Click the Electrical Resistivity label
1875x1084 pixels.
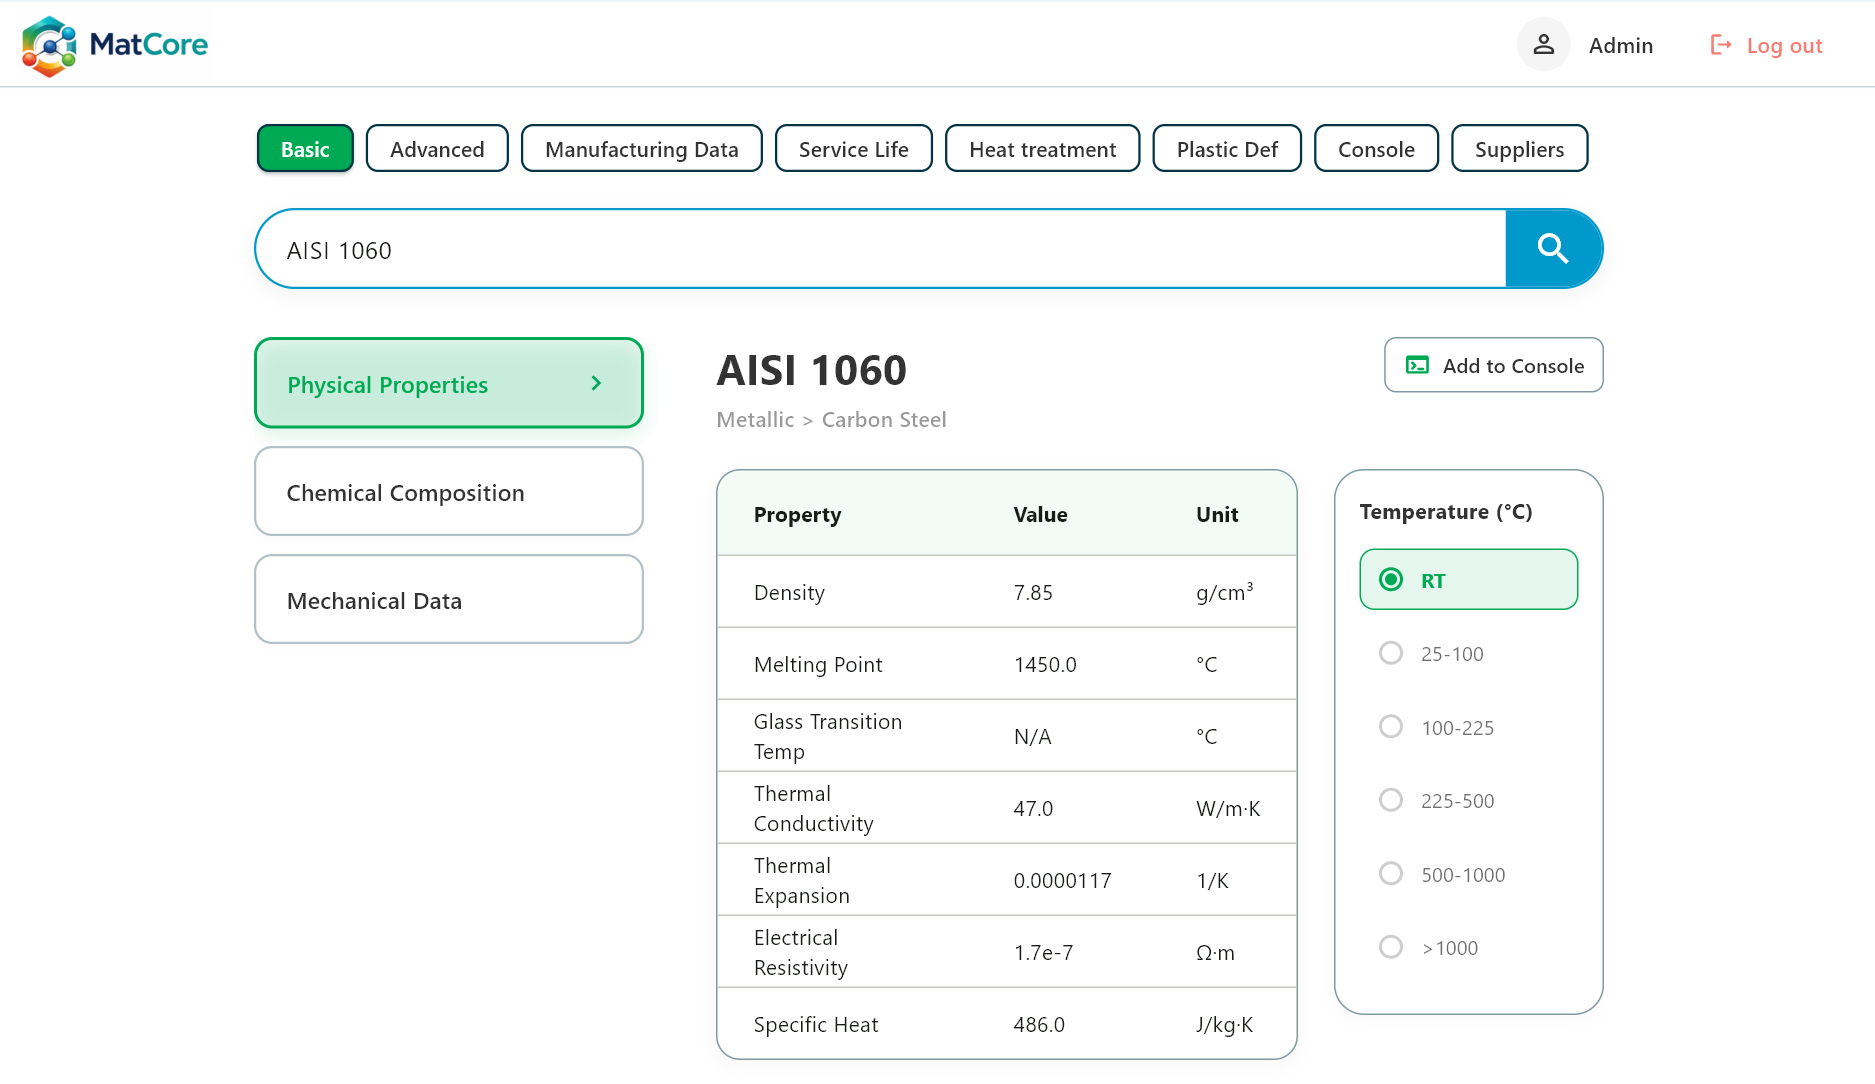[x=801, y=952]
